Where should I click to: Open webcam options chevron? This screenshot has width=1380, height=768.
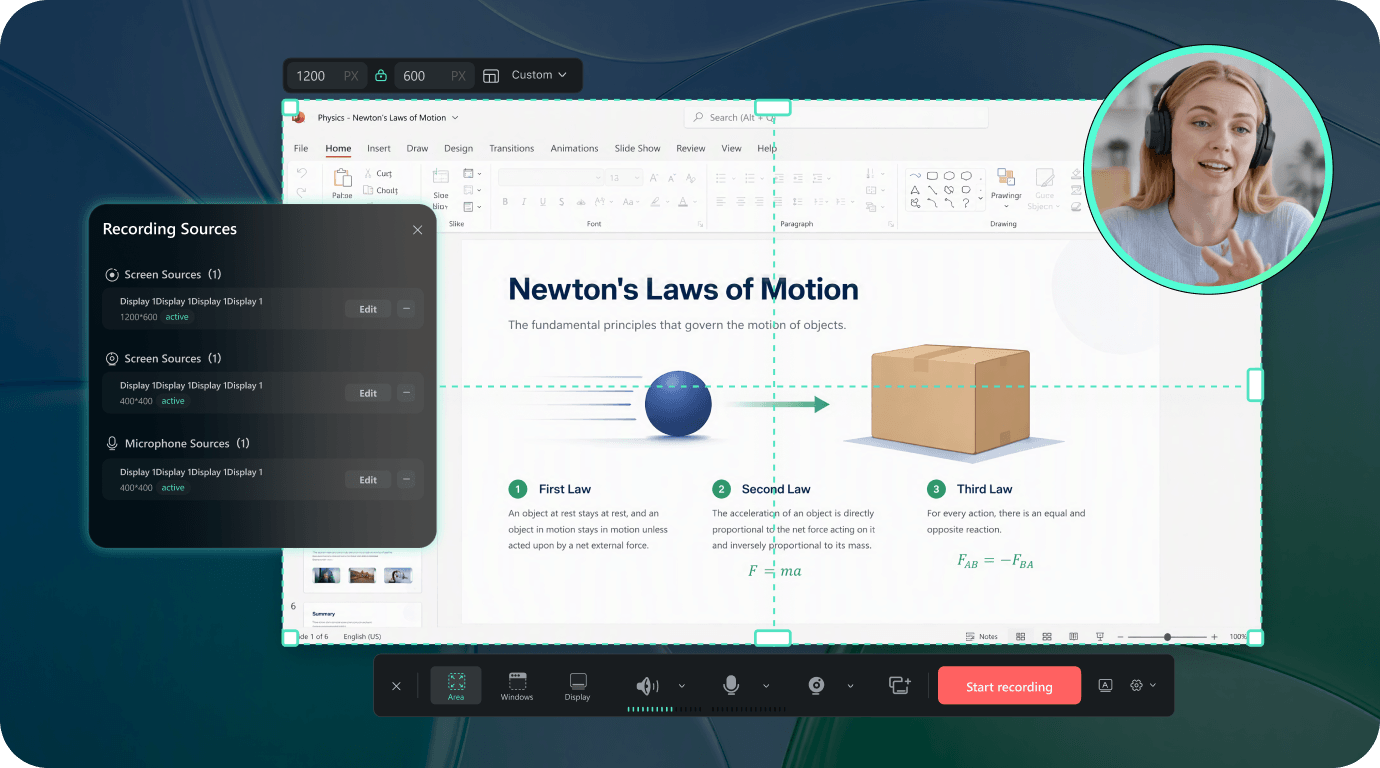pos(850,686)
